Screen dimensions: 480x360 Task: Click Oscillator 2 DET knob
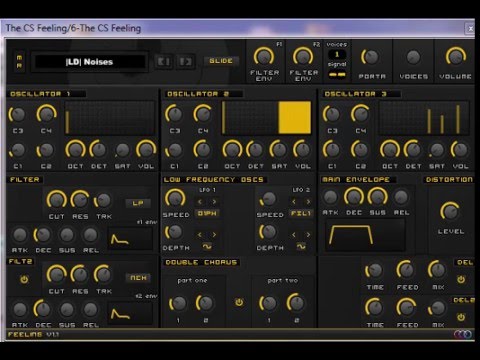(x=255, y=150)
